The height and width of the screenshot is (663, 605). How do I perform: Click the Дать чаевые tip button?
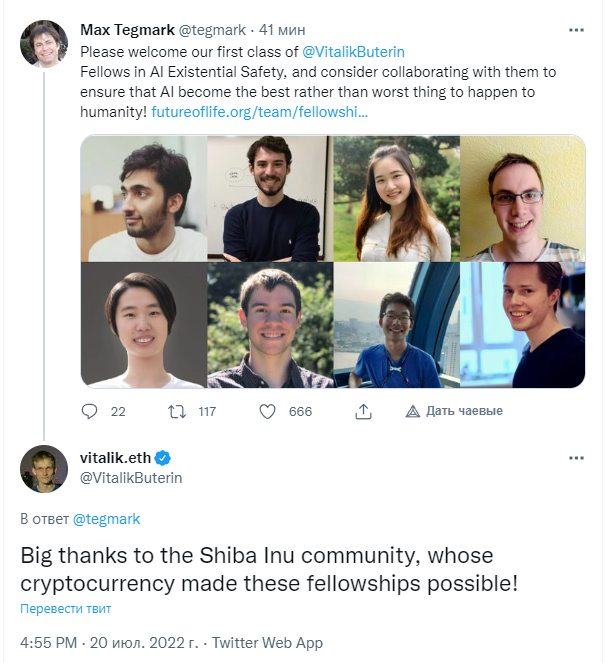(454, 411)
